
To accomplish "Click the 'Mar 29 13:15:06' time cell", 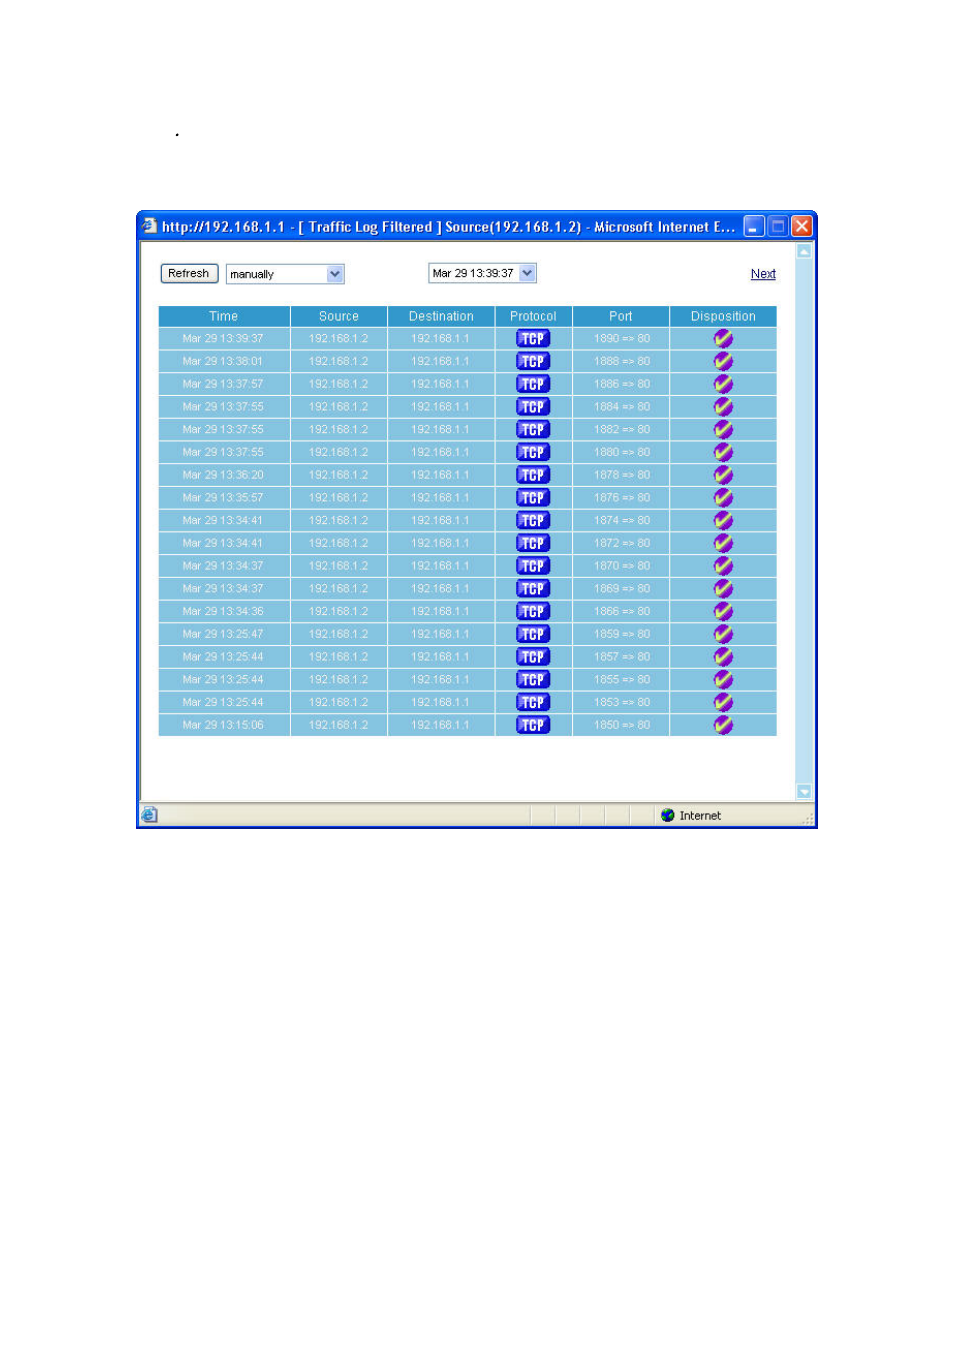I will coord(223,725).
